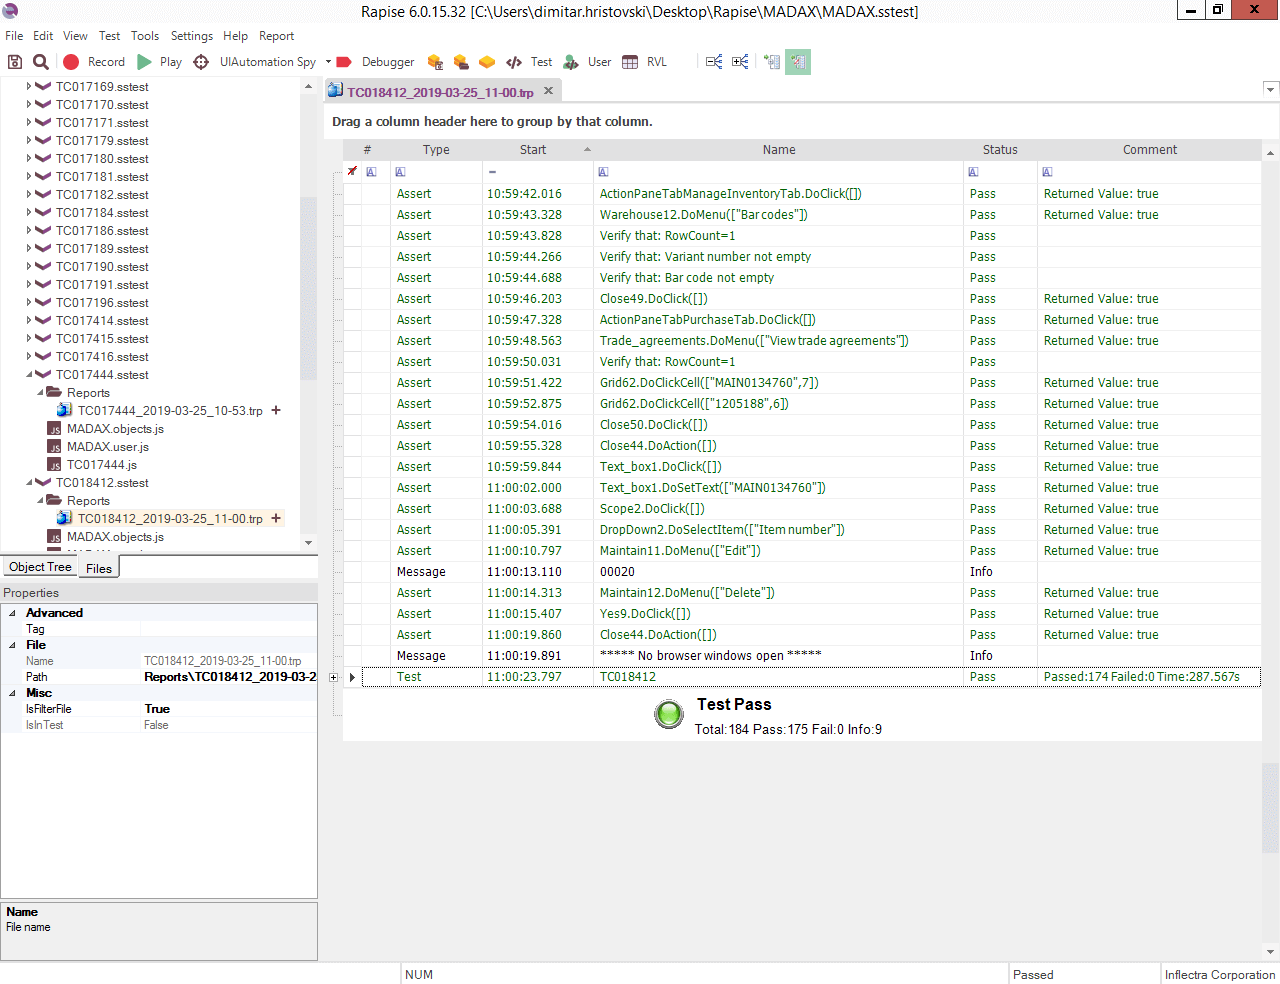This screenshot has width=1280, height=984.
Task: Select the TC018412_2019-03-25_11-00.trp document tab
Action: (x=440, y=92)
